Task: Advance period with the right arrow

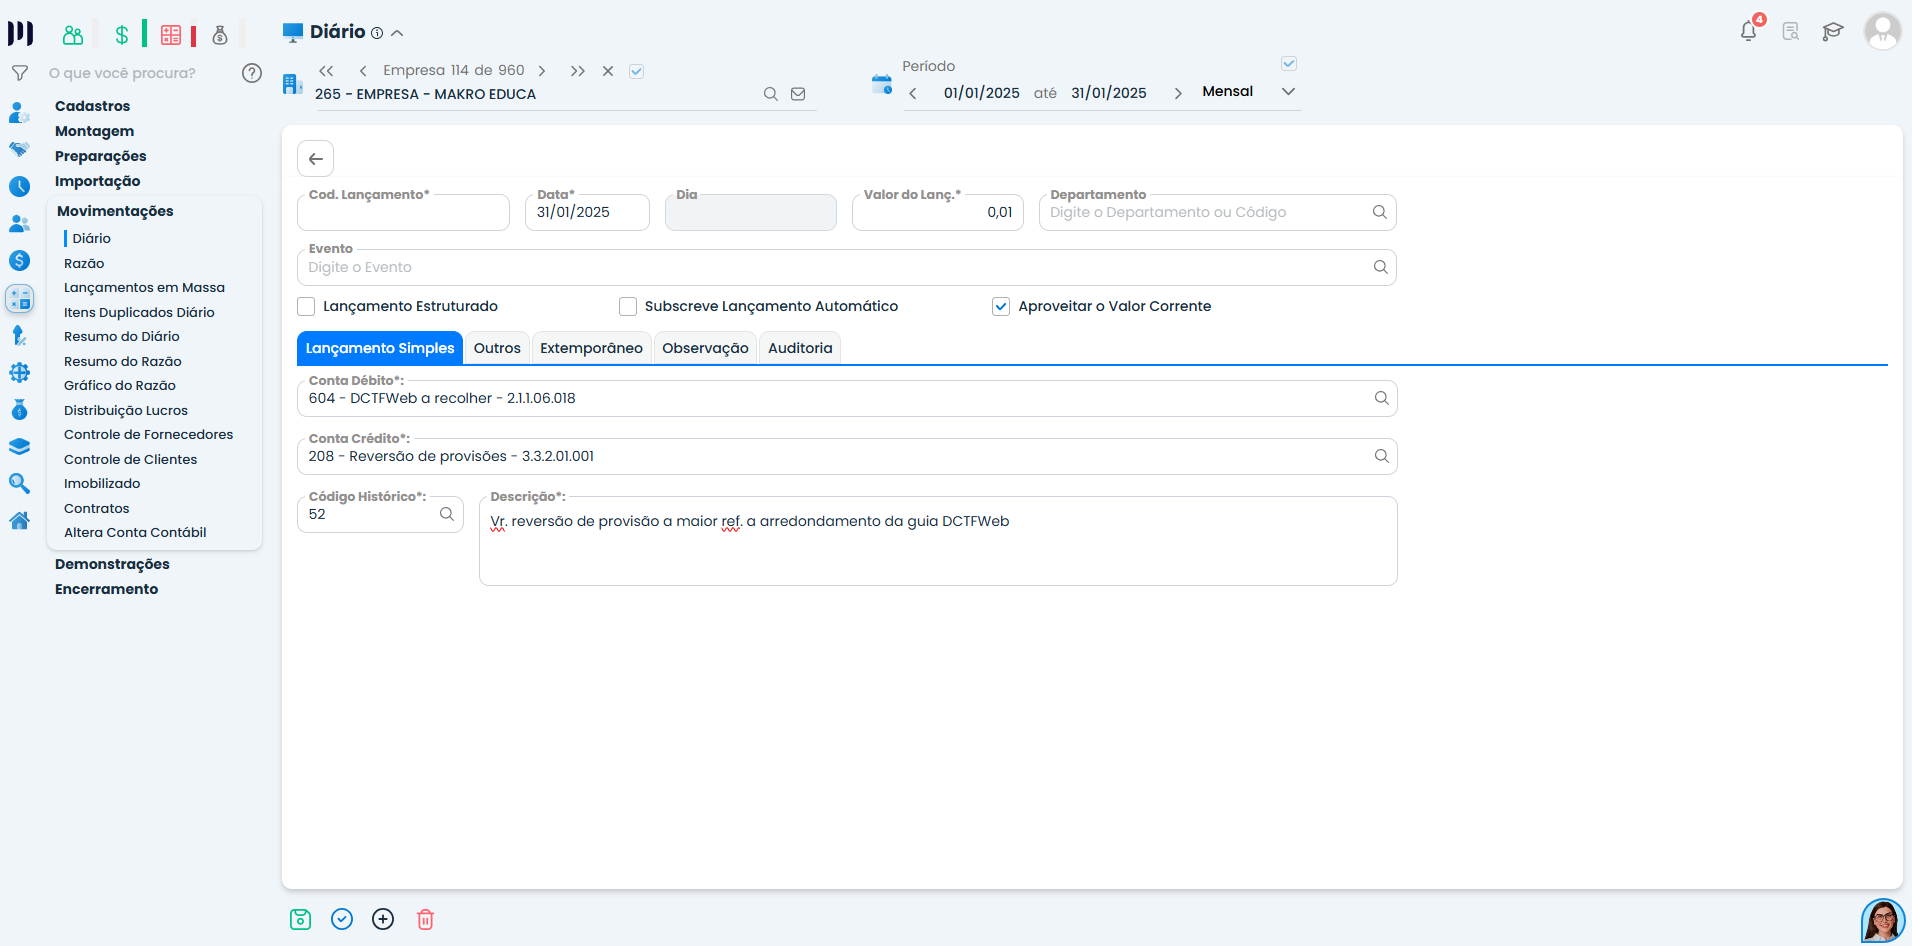Action: pos(1178,92)
